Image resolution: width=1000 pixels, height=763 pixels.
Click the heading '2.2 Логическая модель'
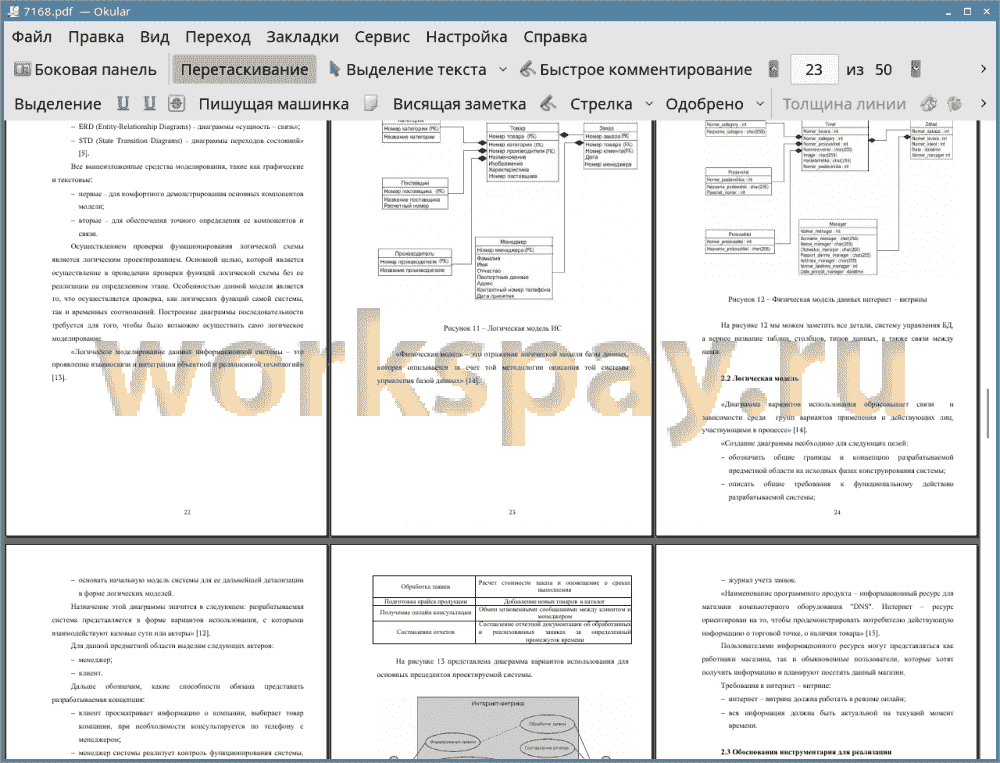(759, 378)
